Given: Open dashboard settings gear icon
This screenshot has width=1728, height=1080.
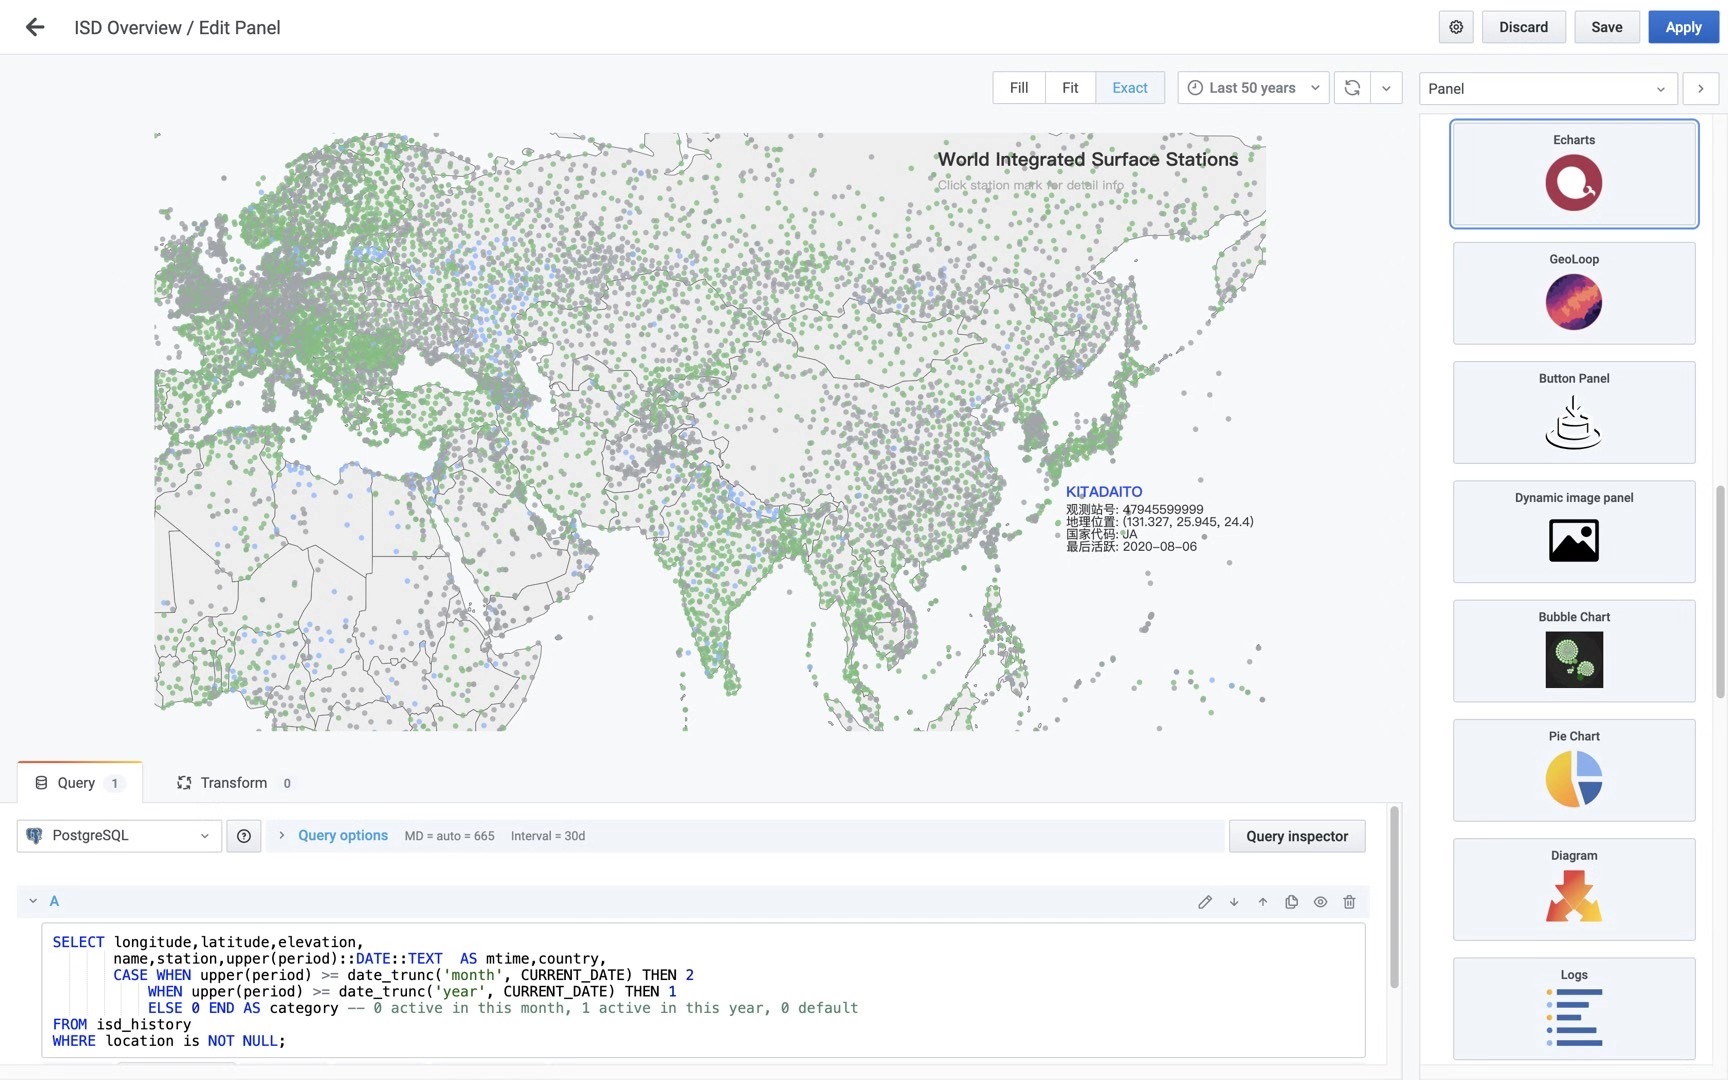Looking at the screenshot, I should (x=1456, y=27).
